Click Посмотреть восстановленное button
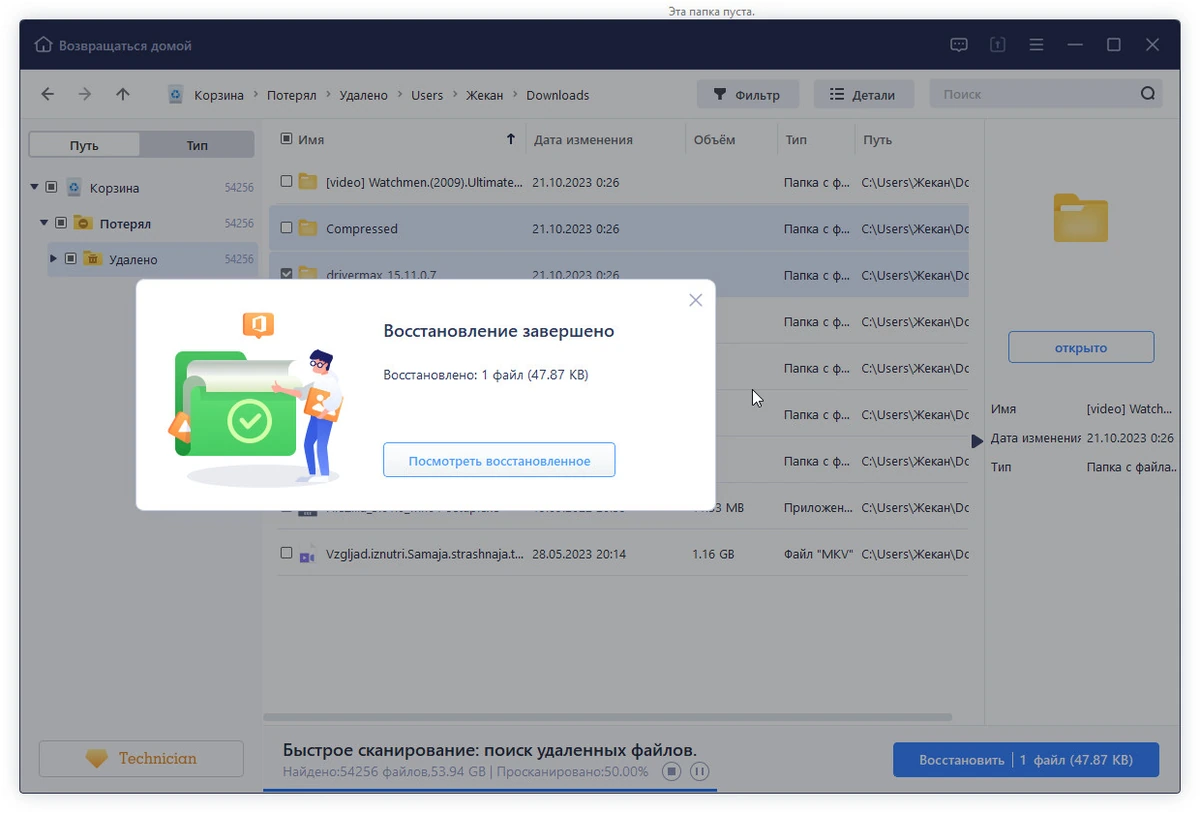Screen dimensions: 1200x813 point(499,461)
